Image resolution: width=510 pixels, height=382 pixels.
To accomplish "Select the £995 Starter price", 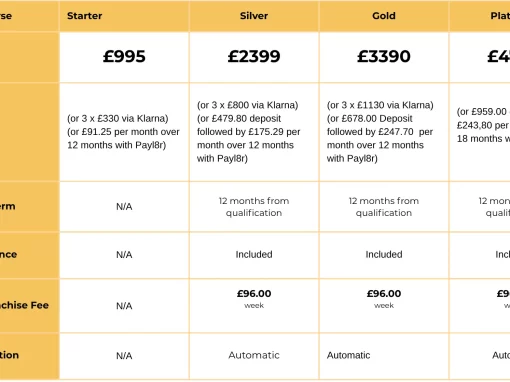I will [124, 56].
